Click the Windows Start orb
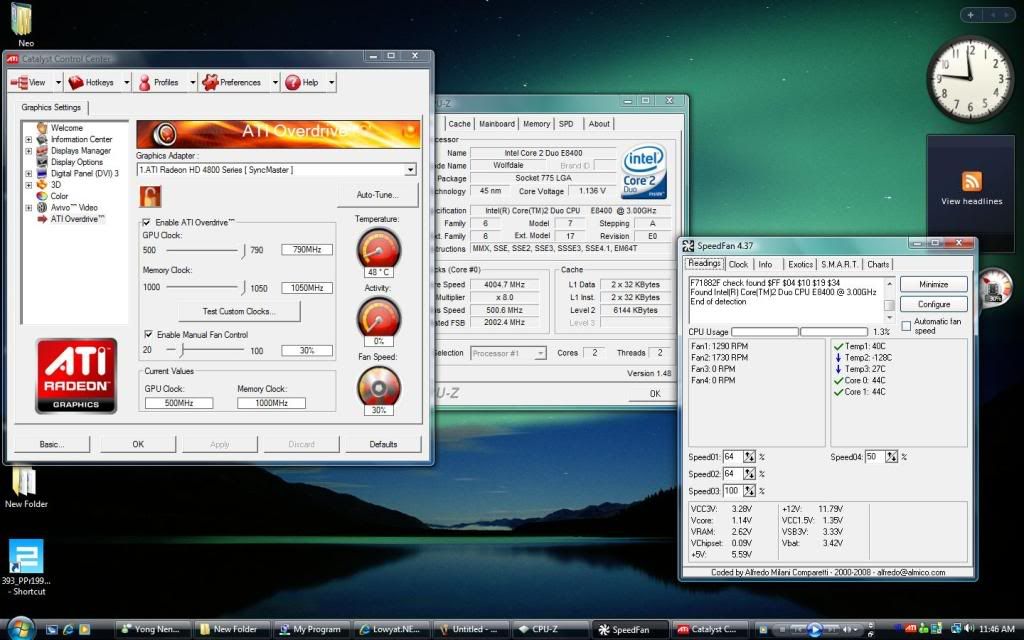 21,628
